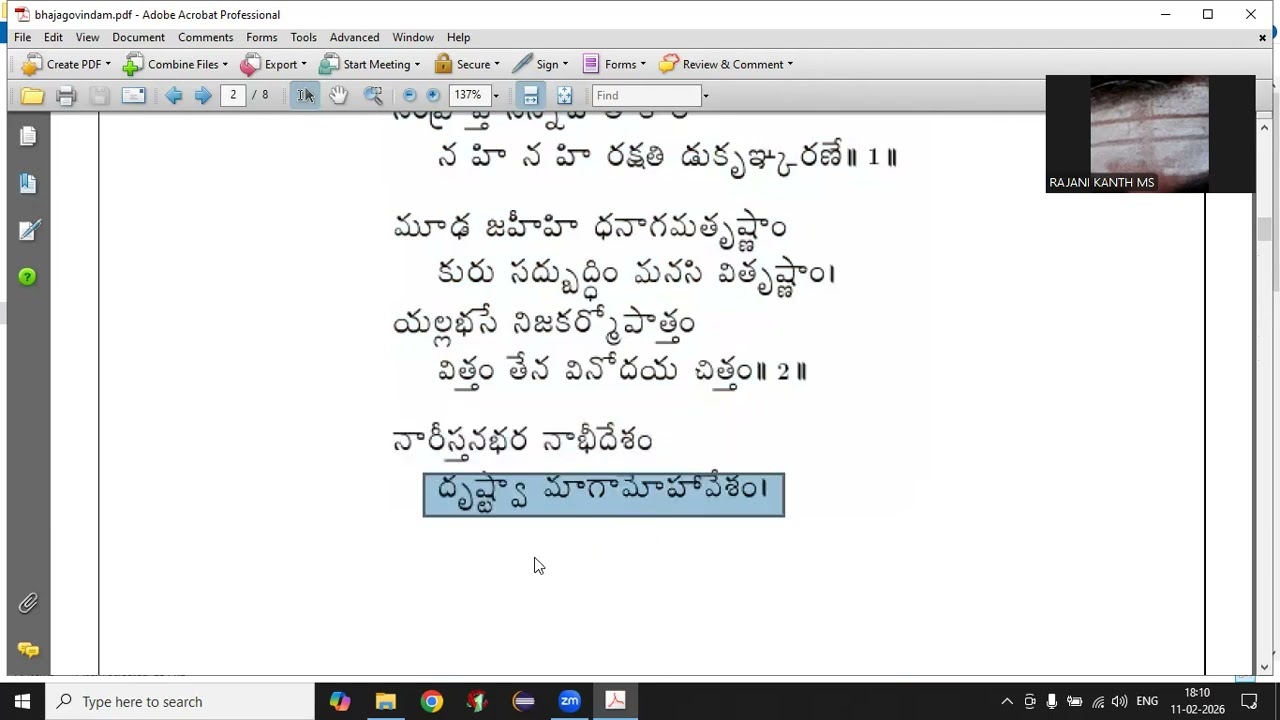Go to previous page with left arrow
1280x720 pixels.
[174, 95]
